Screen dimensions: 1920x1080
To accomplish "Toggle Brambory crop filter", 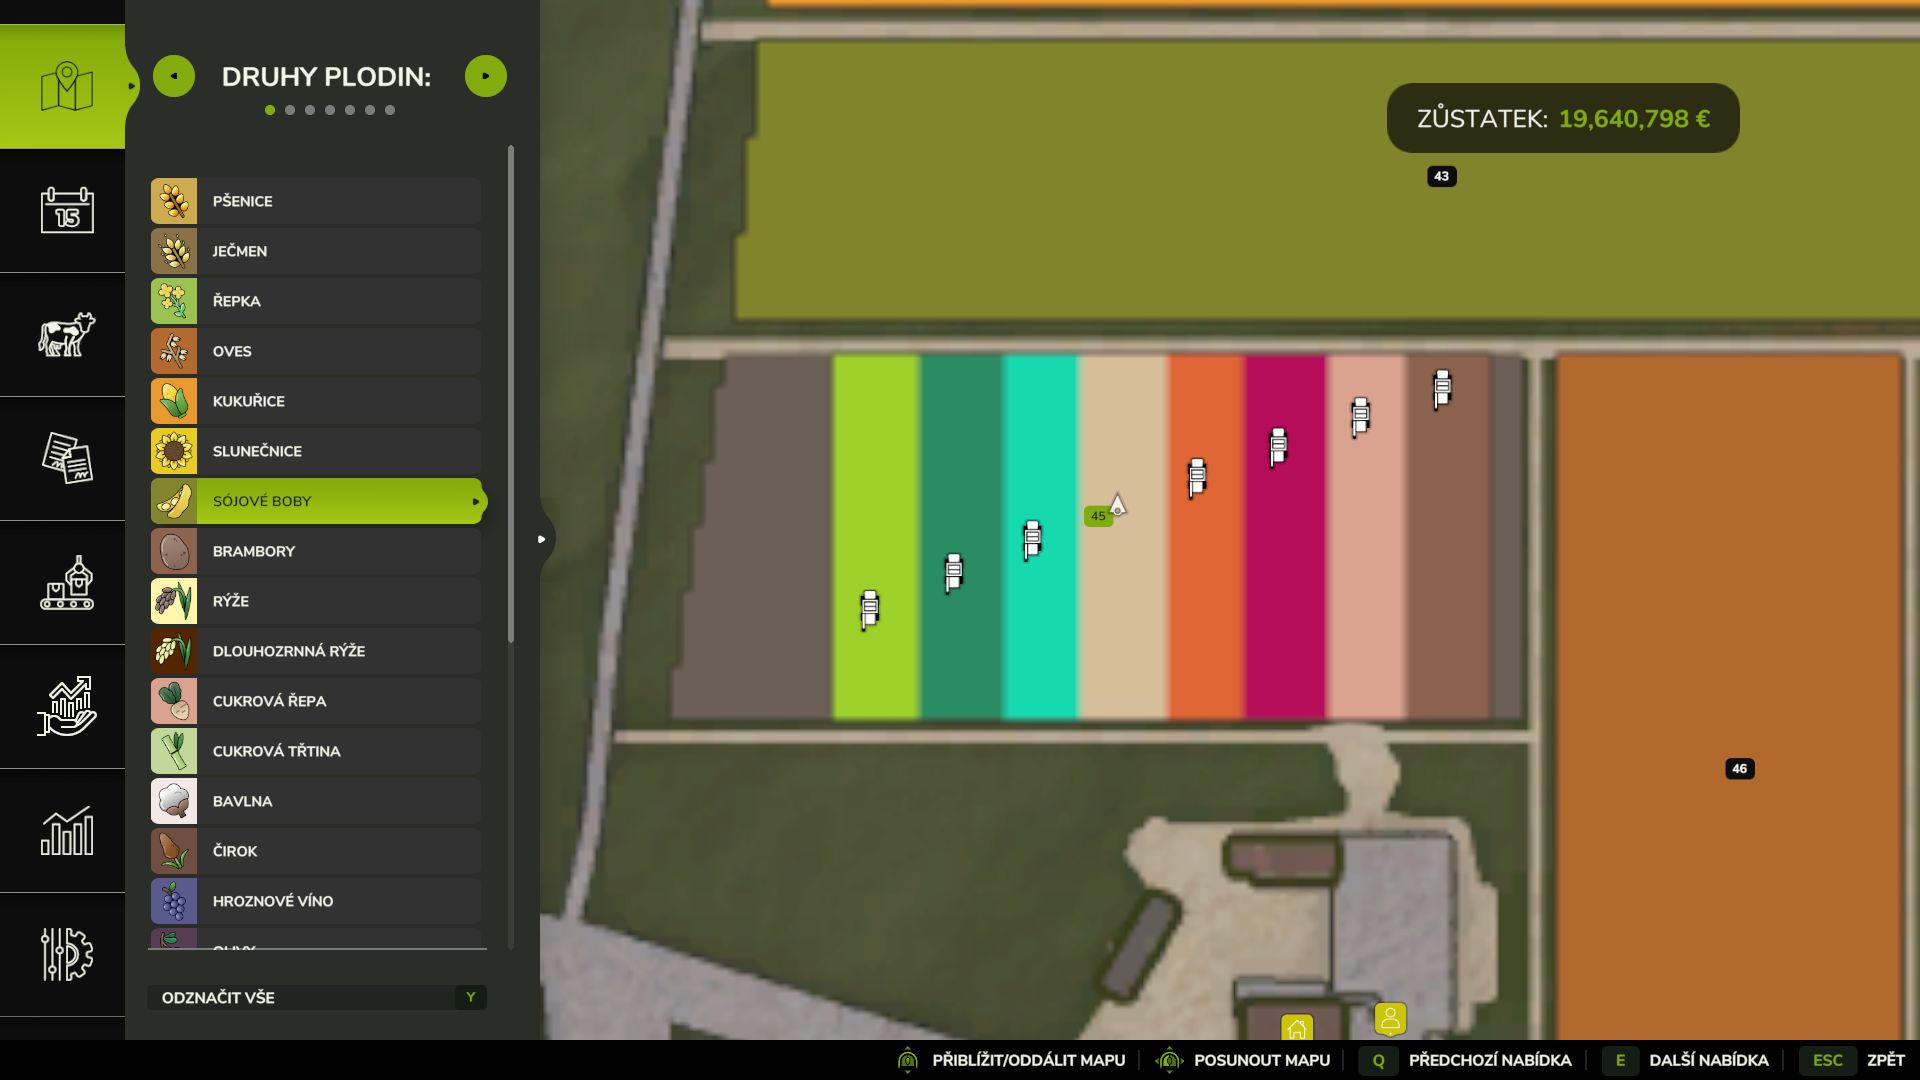I will (316, 551).
